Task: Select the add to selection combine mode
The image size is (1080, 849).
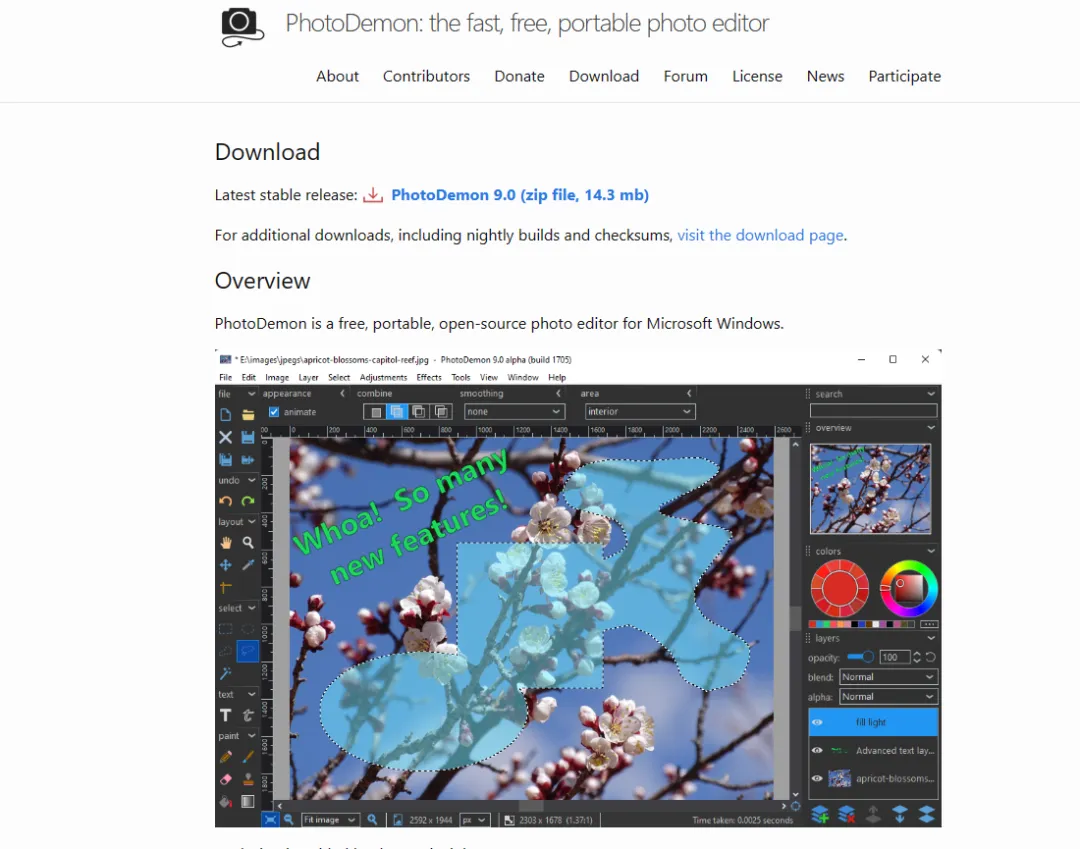Action: (x=397, y=412)
